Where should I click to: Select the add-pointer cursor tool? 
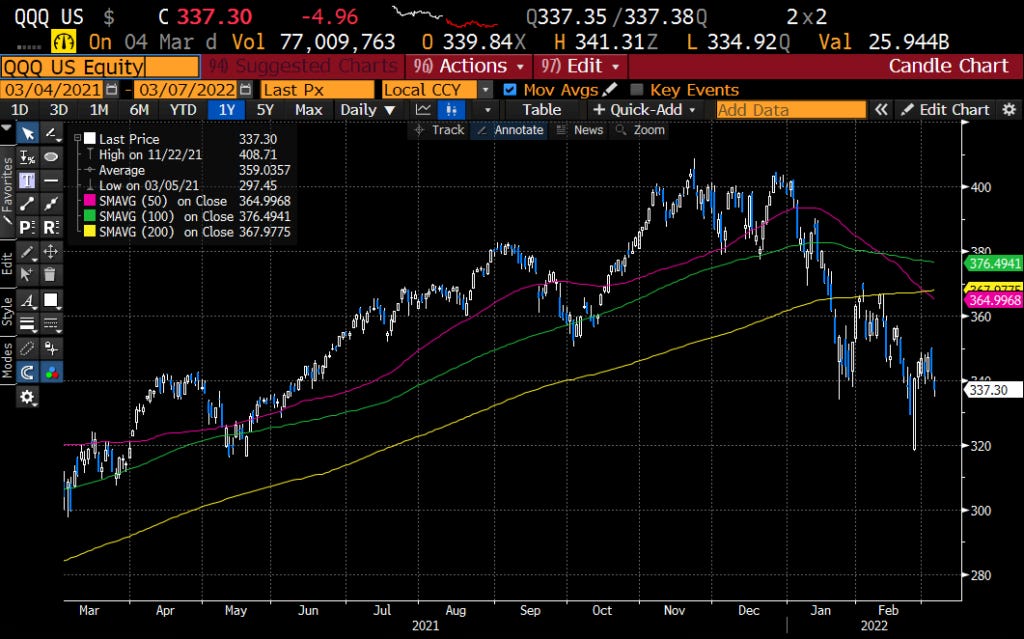[x=27, y=274]
